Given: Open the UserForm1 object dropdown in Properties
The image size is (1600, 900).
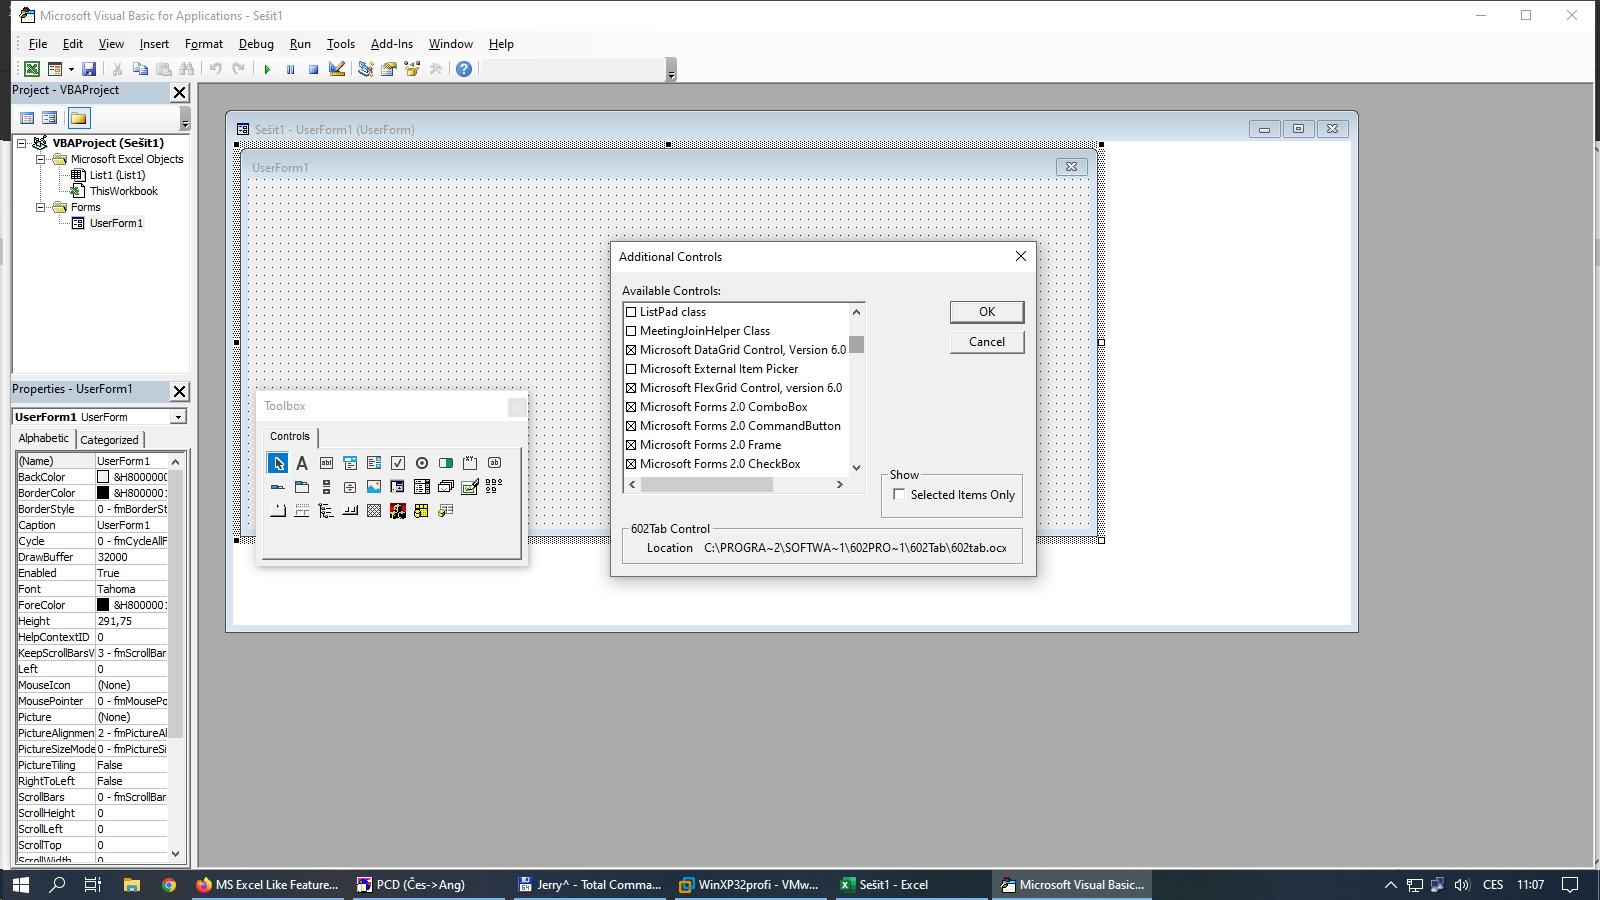Looking at the screenshot, I should (178, 417).
